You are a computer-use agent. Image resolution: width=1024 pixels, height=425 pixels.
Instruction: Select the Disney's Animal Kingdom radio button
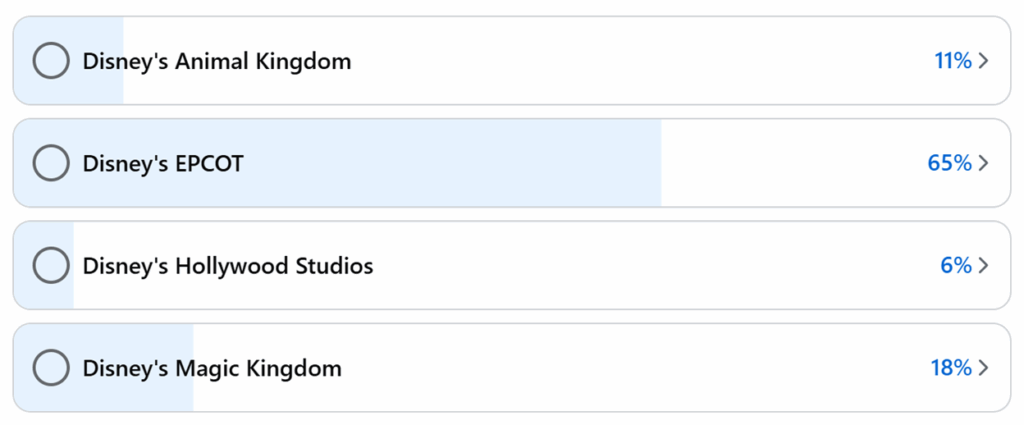coord(50,61)
